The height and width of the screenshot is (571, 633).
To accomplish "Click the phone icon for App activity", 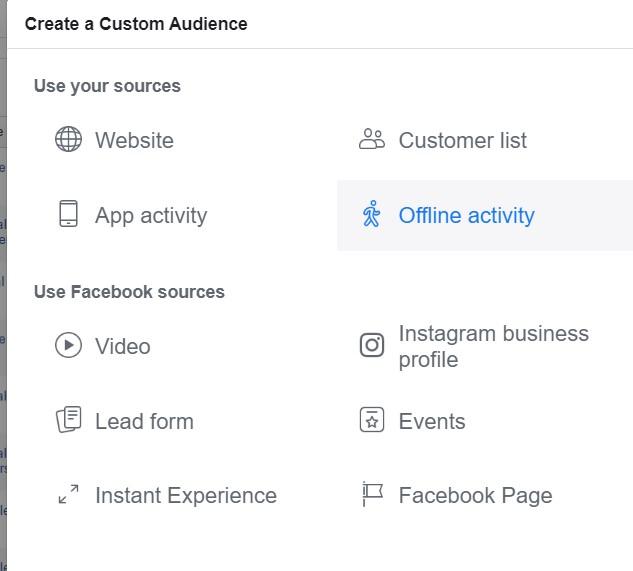I will tap(68, 213).
